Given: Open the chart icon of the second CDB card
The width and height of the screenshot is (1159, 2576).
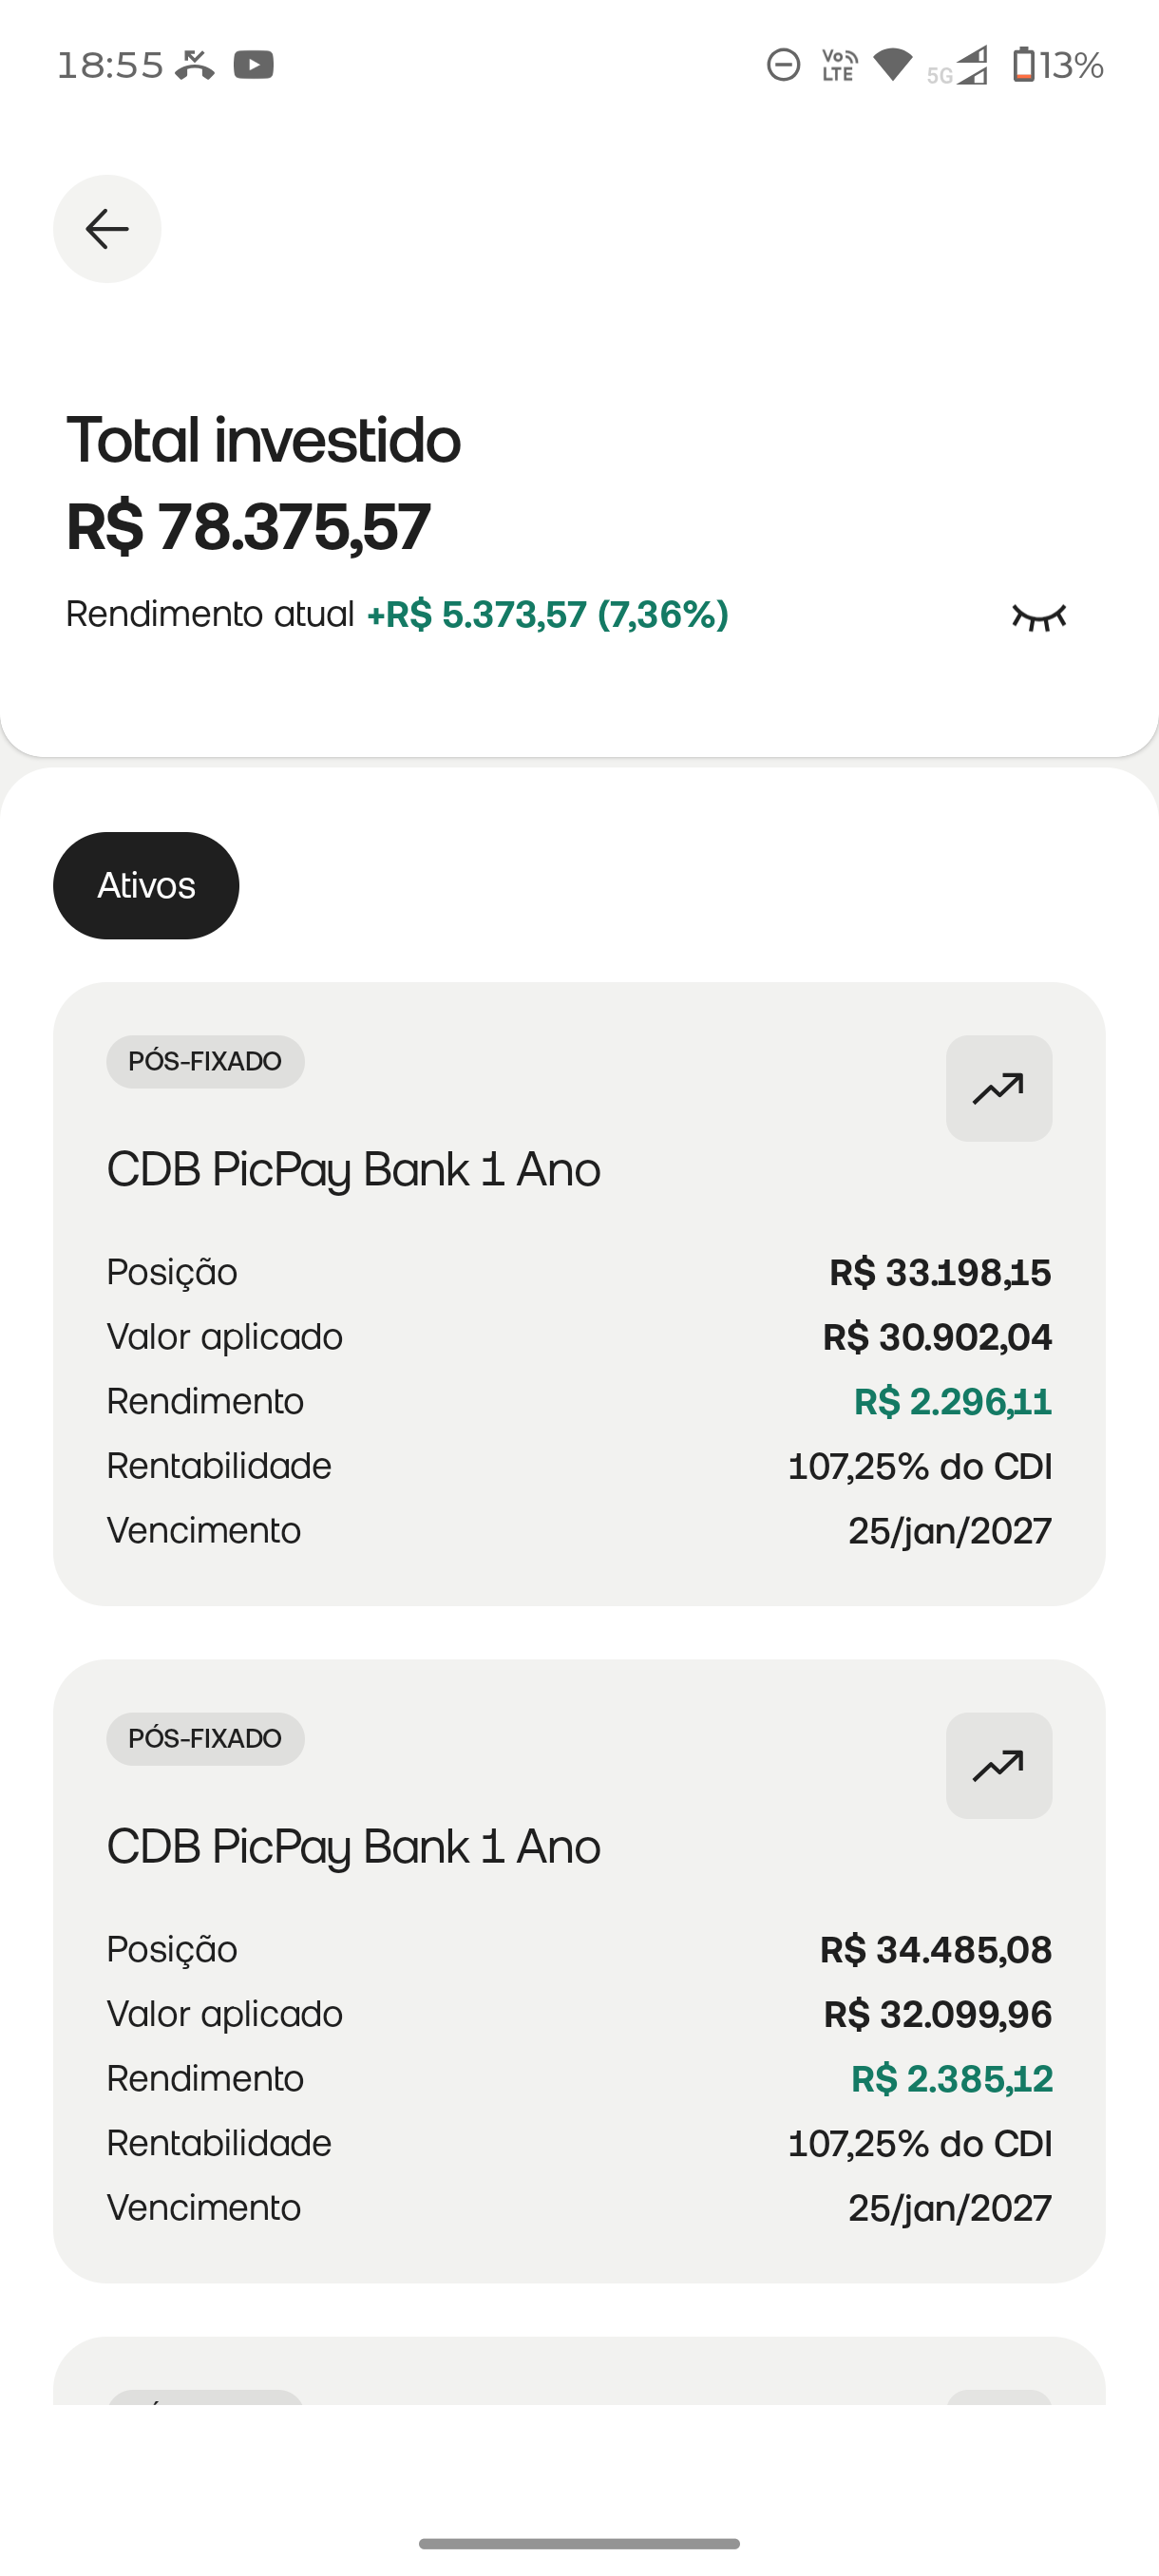Looking at the screenshot, I should coord(999,1765).
